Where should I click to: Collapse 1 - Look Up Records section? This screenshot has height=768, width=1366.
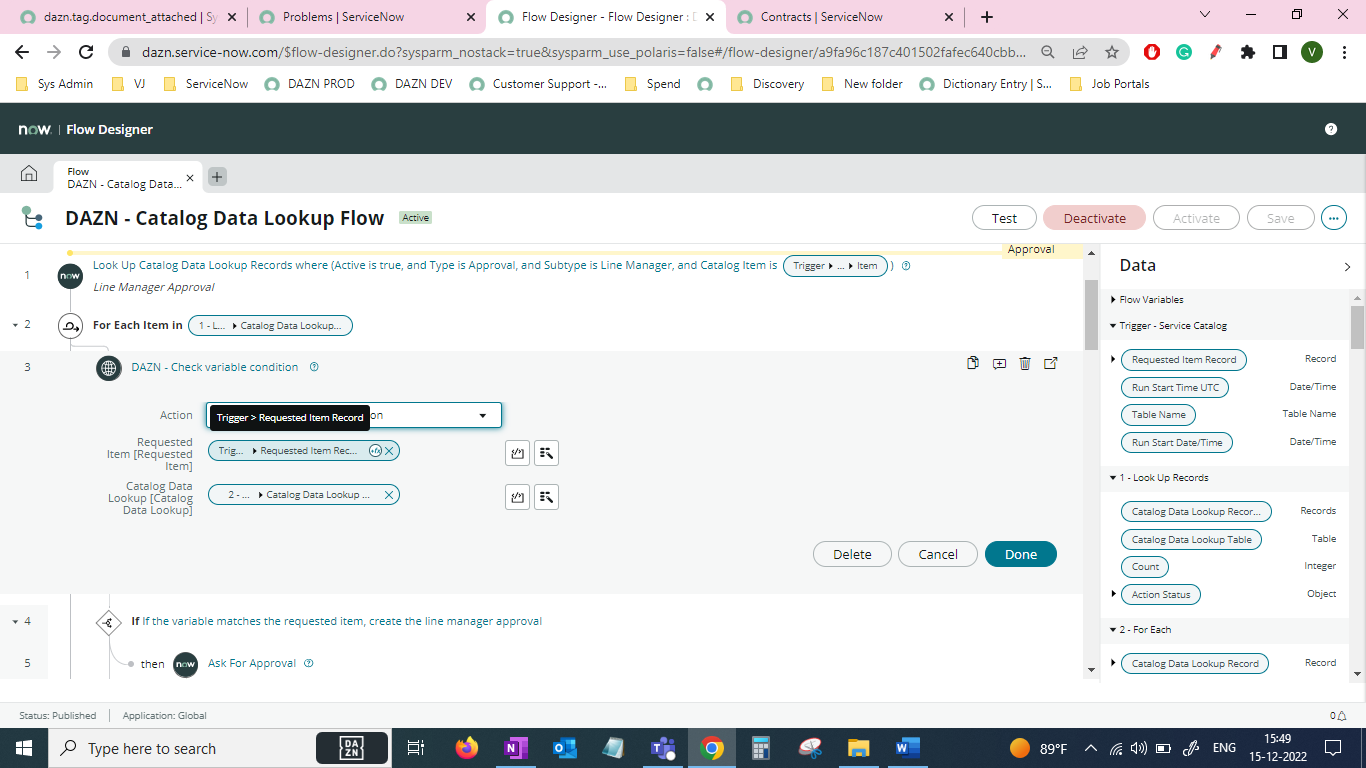pyautogui.click(x=1113, y=478)
